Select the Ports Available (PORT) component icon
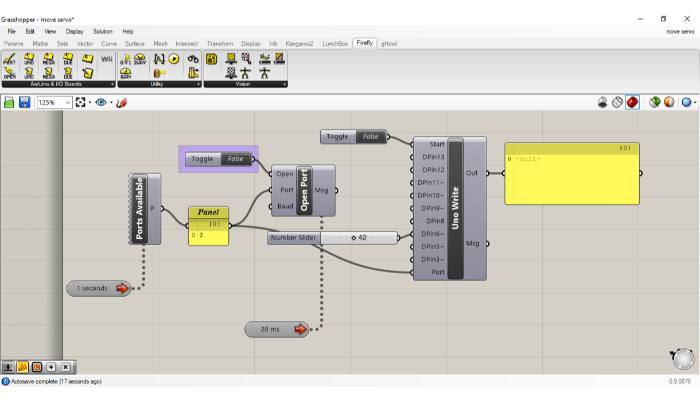The image size is (700, 400). (9, 59)
